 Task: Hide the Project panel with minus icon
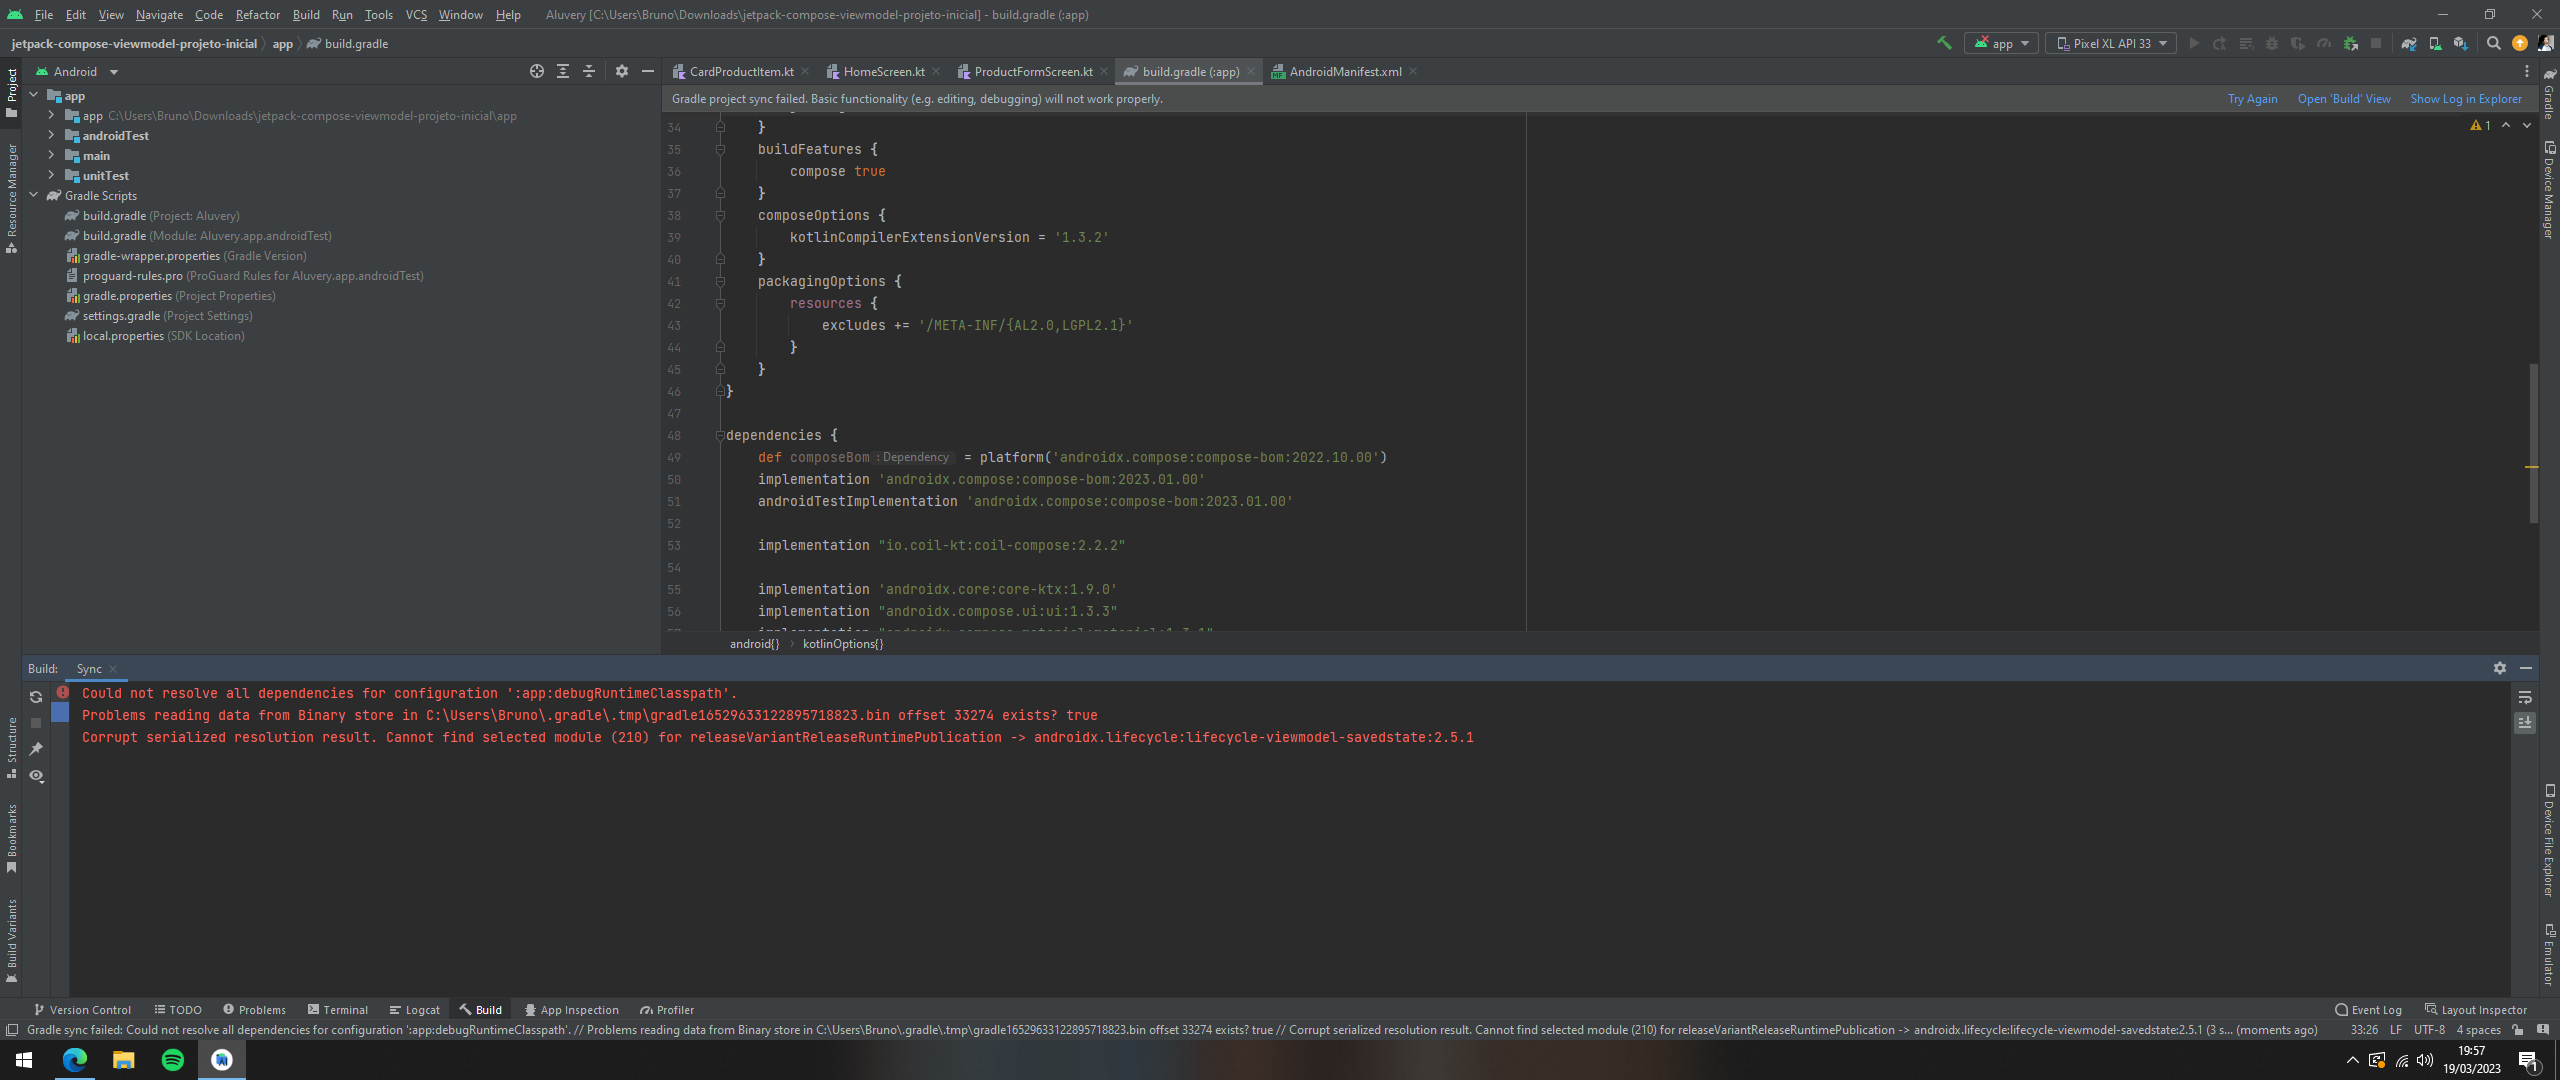click(648, 71)
